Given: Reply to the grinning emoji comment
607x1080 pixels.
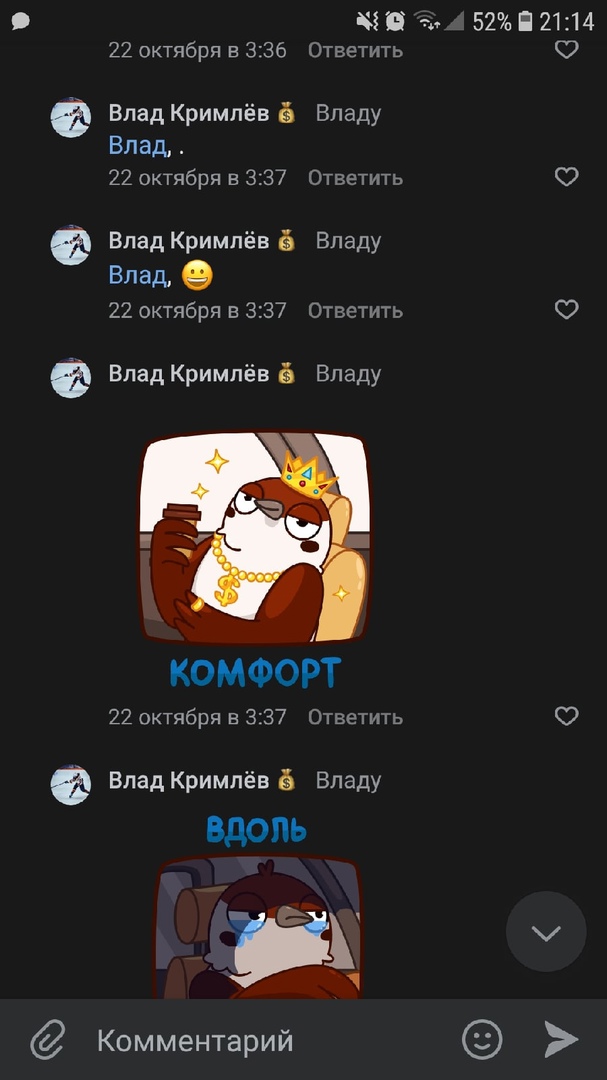Looking at the screenshot, I should point(355,311).
